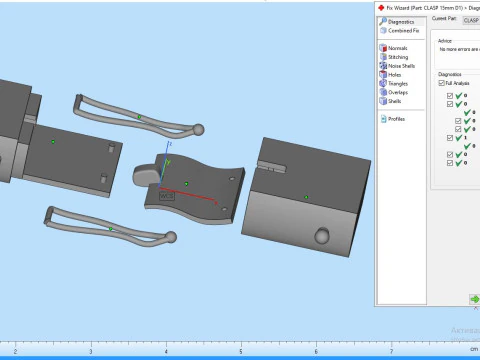Open the Current Part dropdown showing CLASP
This screenshot has height=360, width=480.
pyautogui.click(x=471, y=20)
